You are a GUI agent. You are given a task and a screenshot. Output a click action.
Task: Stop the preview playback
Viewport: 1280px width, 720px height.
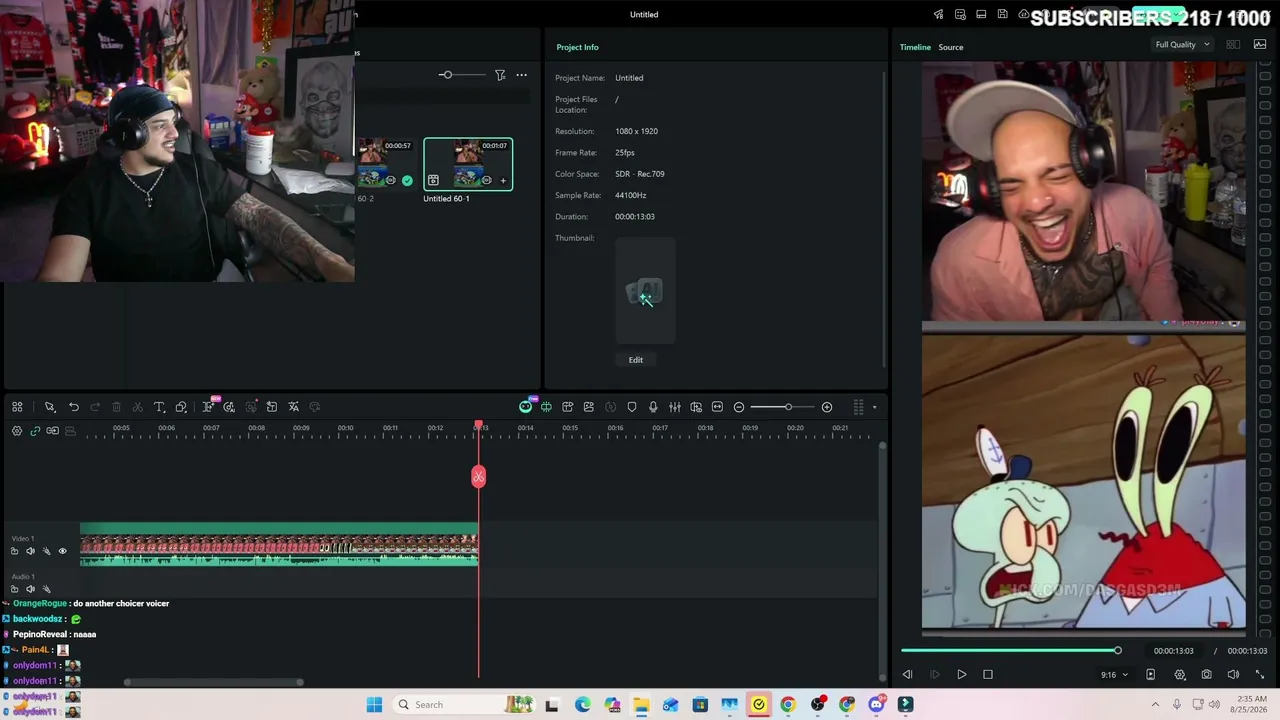pos(988,675)
